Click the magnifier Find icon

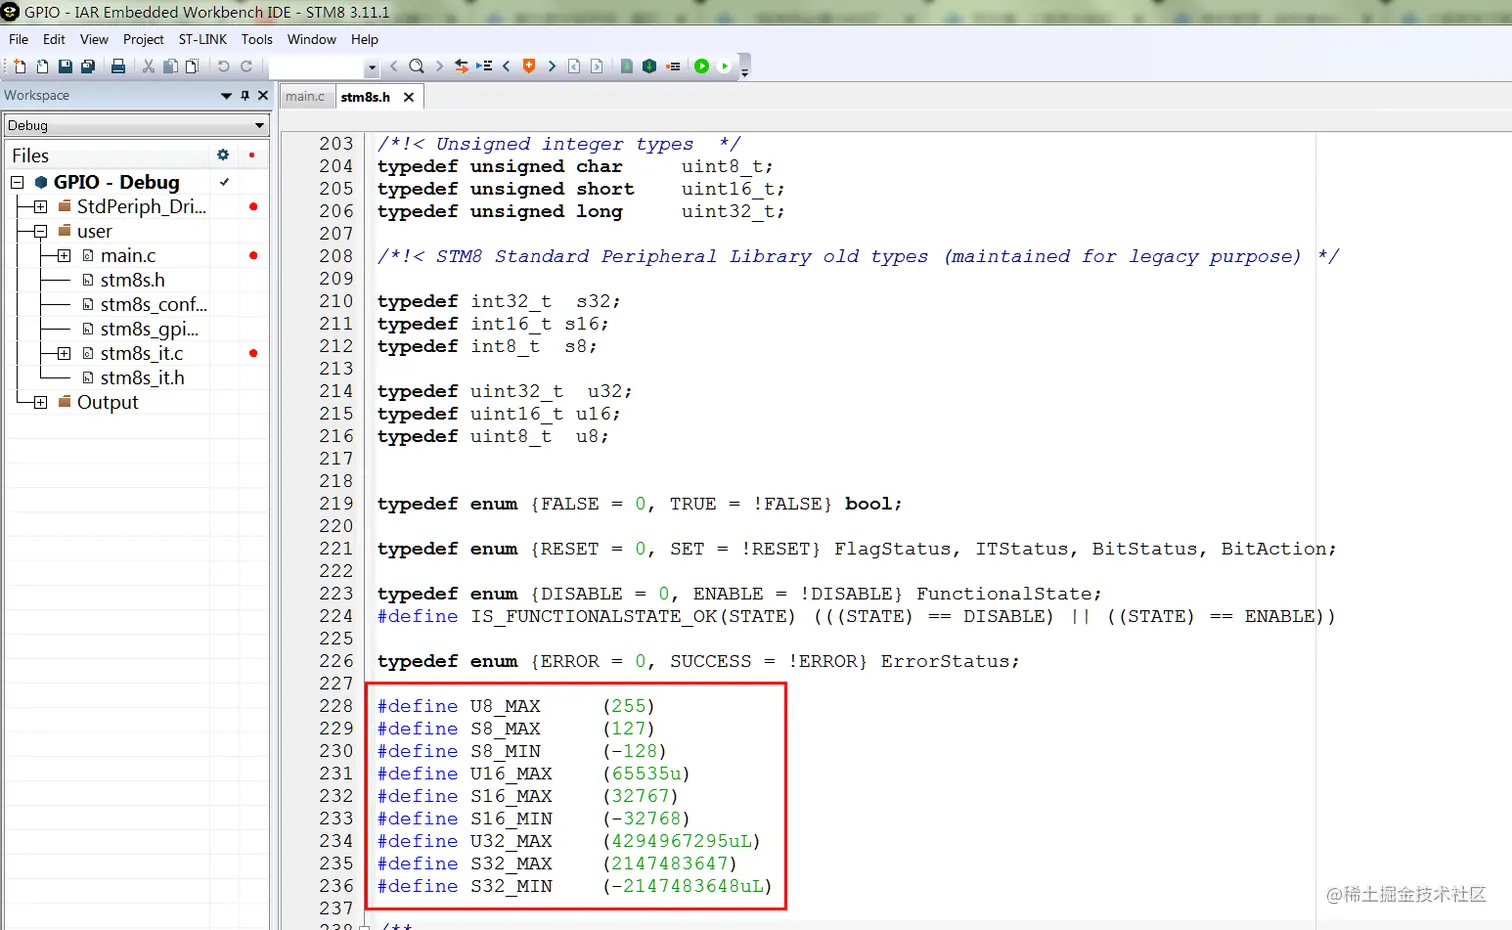point(416,66)
